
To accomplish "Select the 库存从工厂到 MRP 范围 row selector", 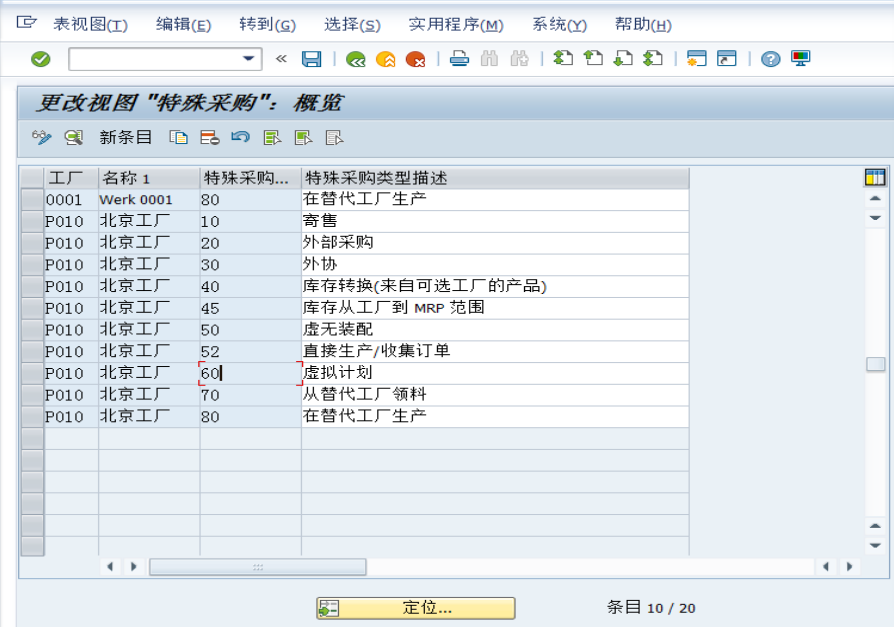I will coord(32,308).
